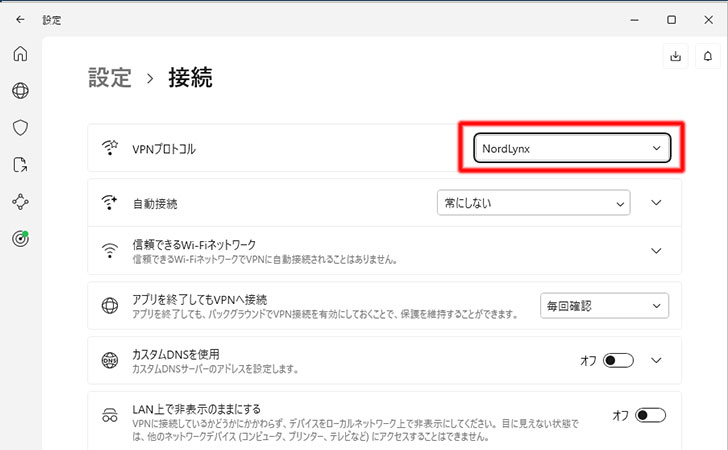Expand the 自動接続 row chevron
Image resolution: width=728 pixels, height=450 pixels.
point(656,202)
